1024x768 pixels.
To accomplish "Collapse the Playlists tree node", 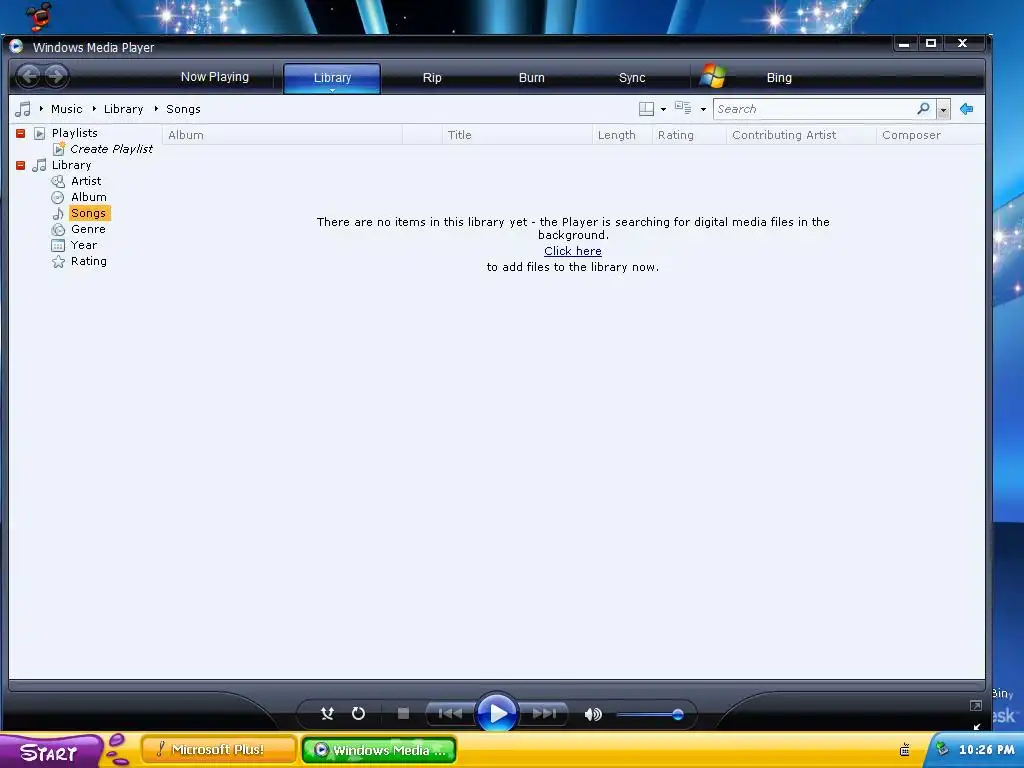I will pyautogui.click(x=20, y=133).
